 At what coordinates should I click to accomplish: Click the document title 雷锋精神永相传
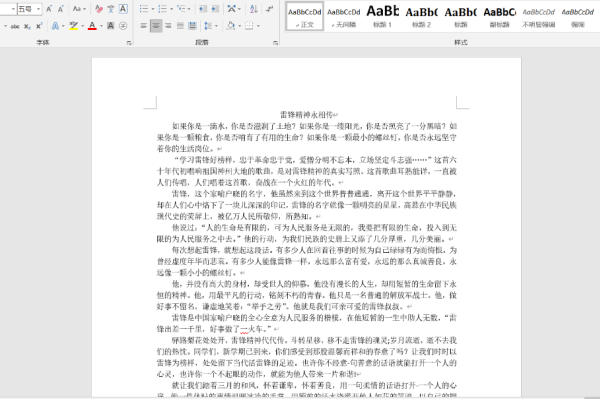coord(307,114)
